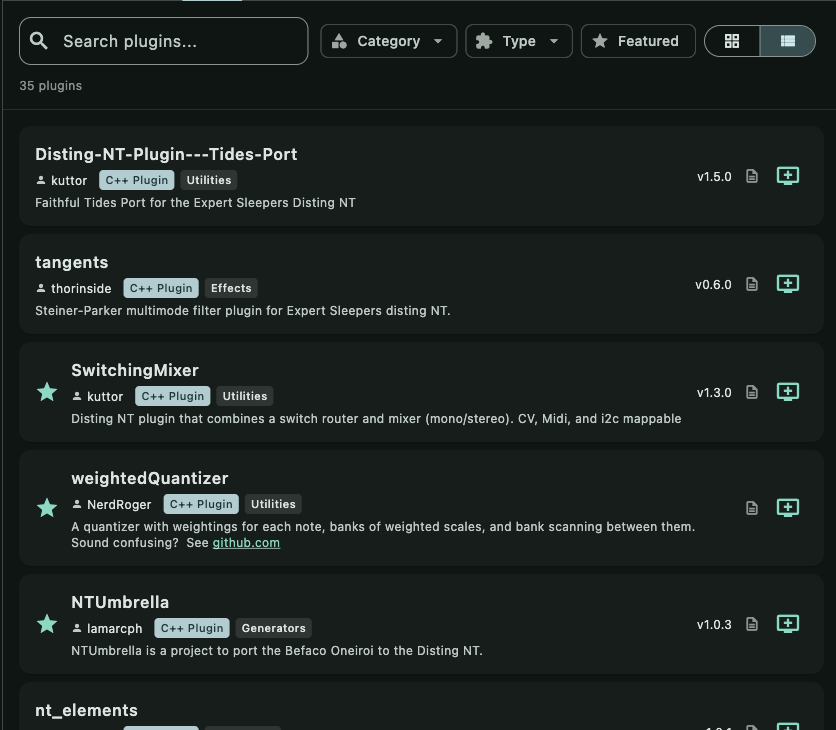Click the Category dropdown chevron
The width and height of the screenshot is (836, 730).
click(x=438, y=41)
